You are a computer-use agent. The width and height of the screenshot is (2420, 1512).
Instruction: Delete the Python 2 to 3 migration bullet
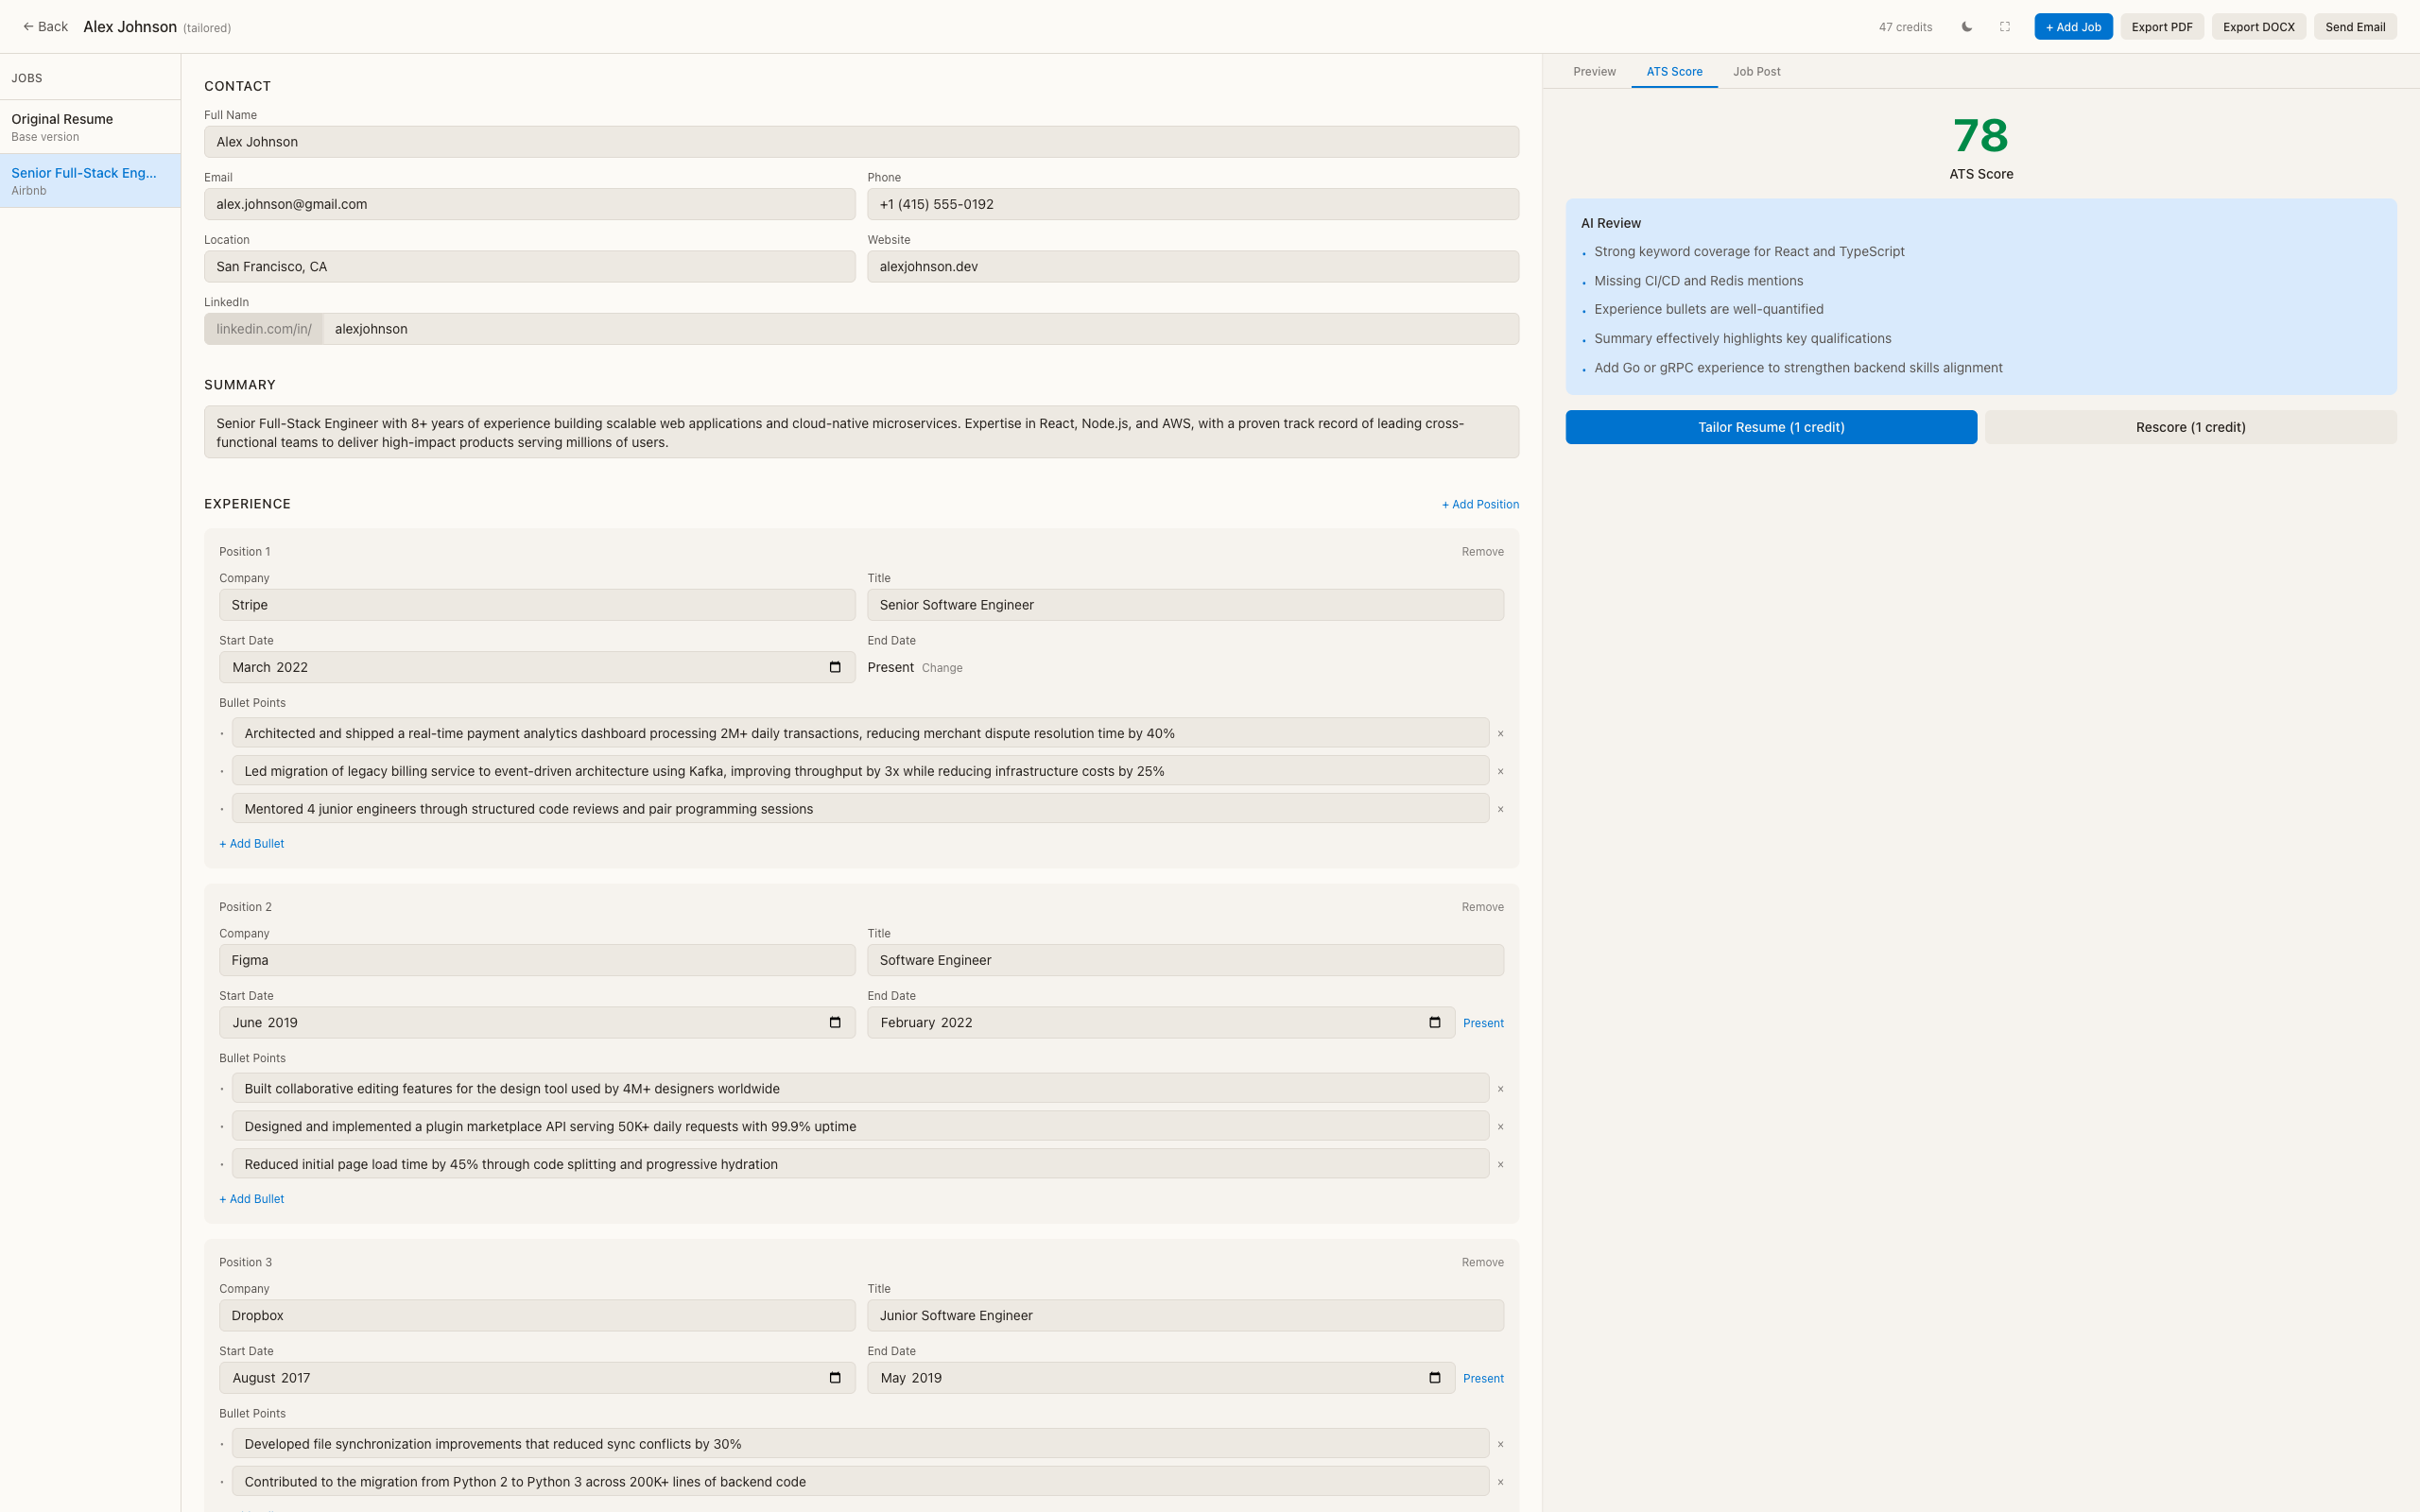point(1500,1482)
